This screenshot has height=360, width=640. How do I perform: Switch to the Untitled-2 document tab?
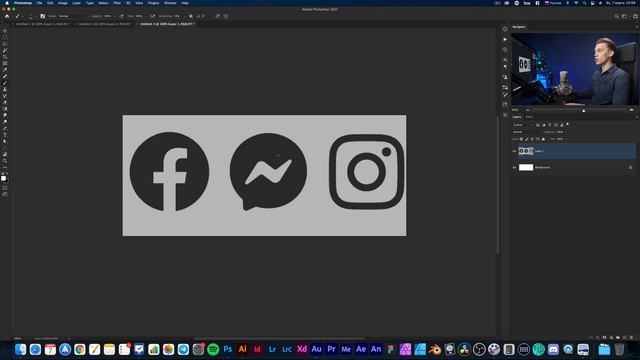(x=105, y=24)
